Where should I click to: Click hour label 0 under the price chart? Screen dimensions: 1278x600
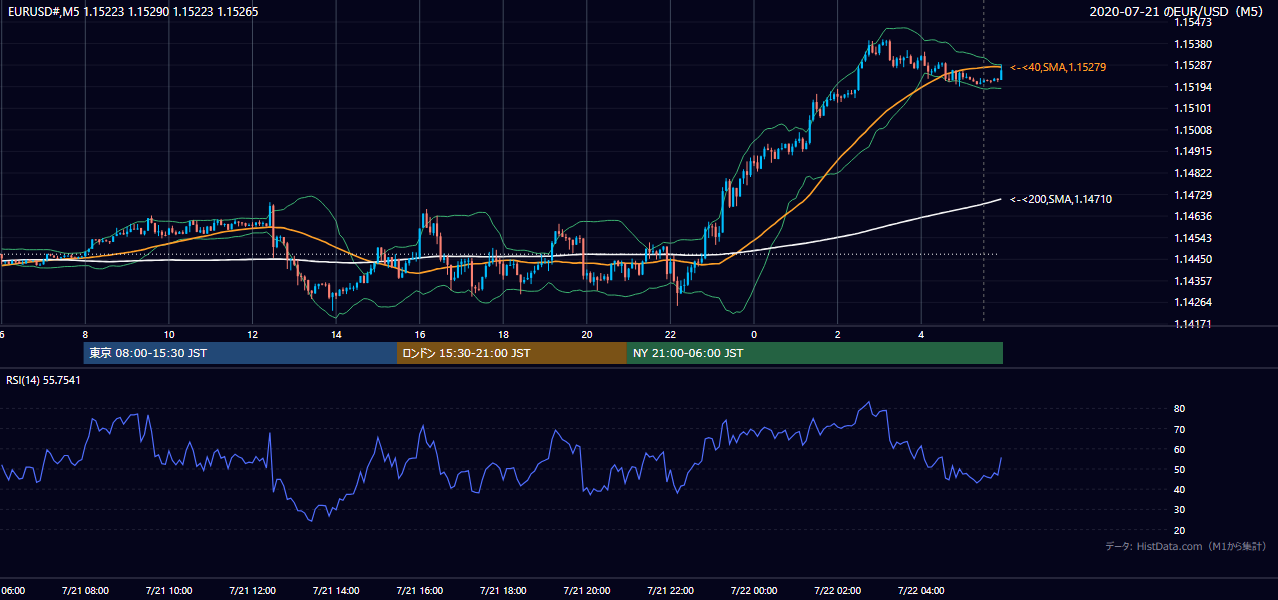click(x=754, y=335)
